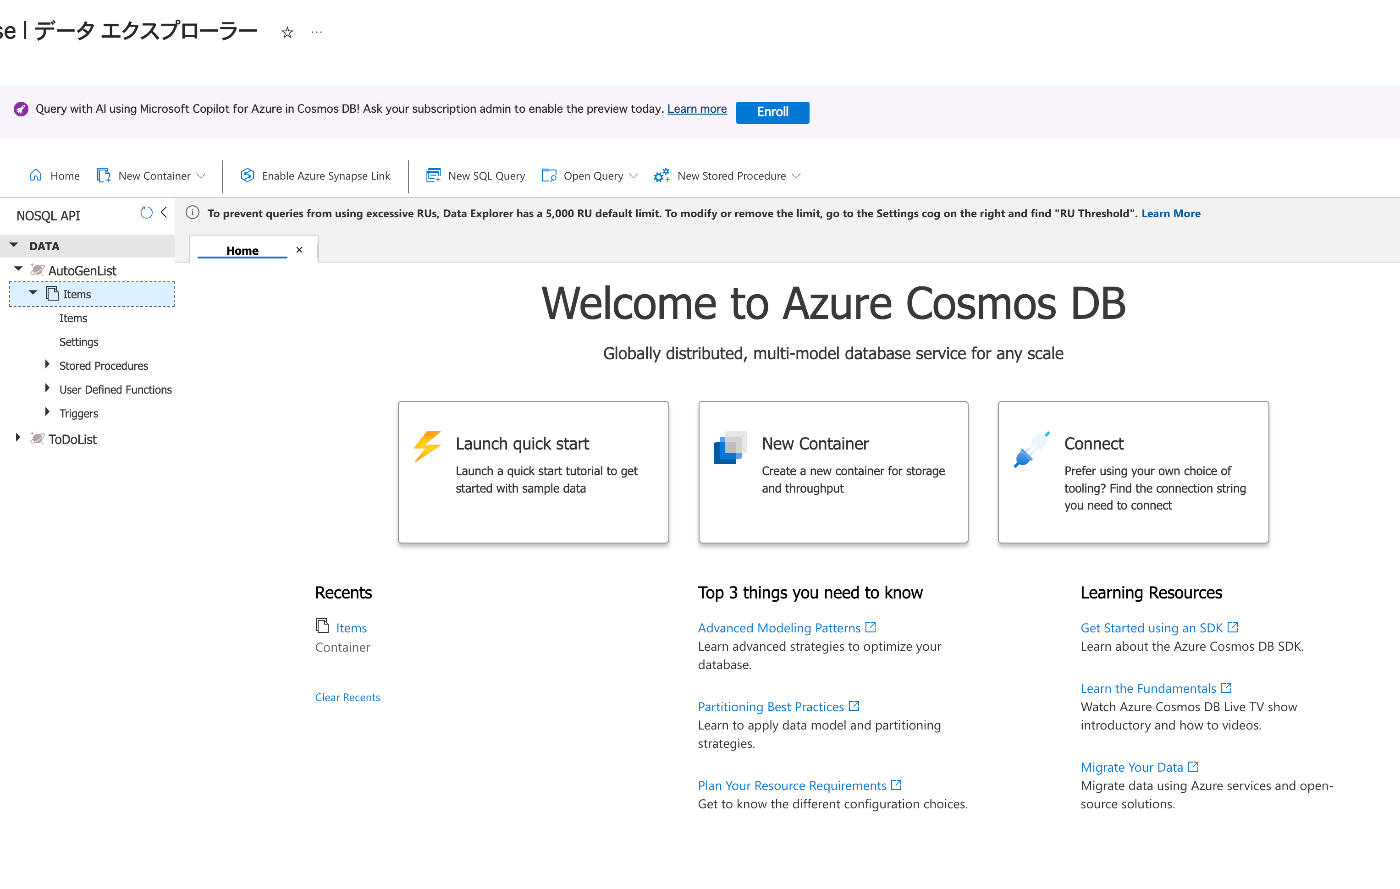Image resolution: width=1400 pixels, height=889 pixels.
Task: Select User Defined Functions in tree
Action: click(115, 390)
